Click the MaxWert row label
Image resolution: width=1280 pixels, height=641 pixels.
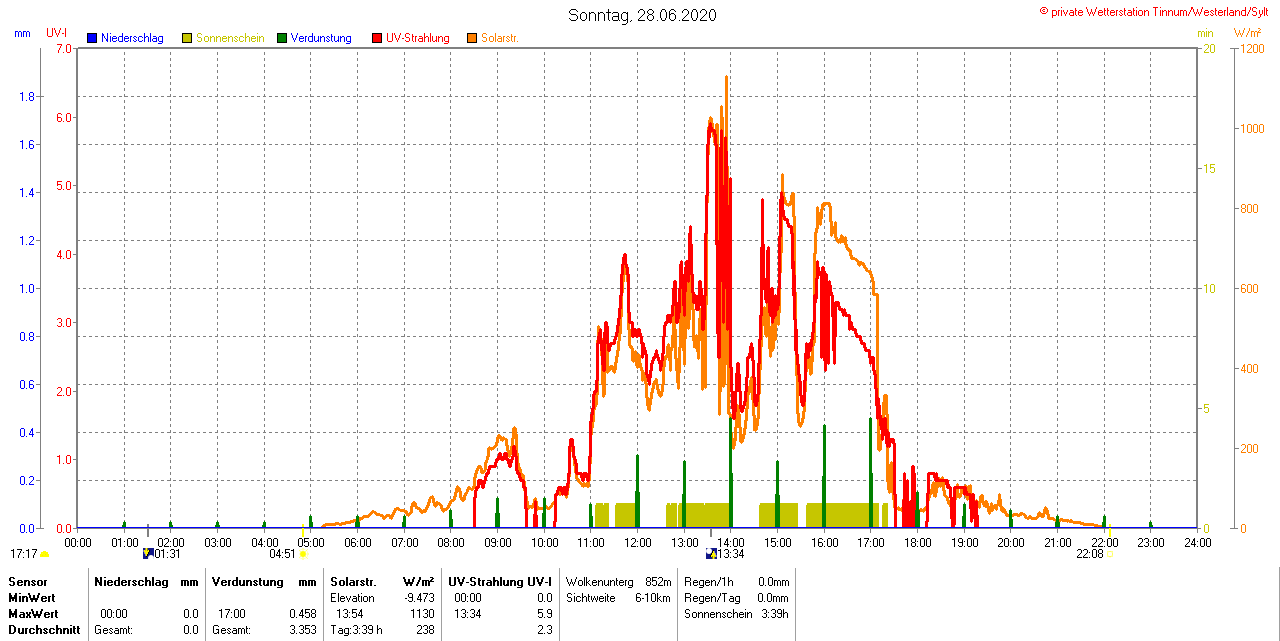point(33,614)
